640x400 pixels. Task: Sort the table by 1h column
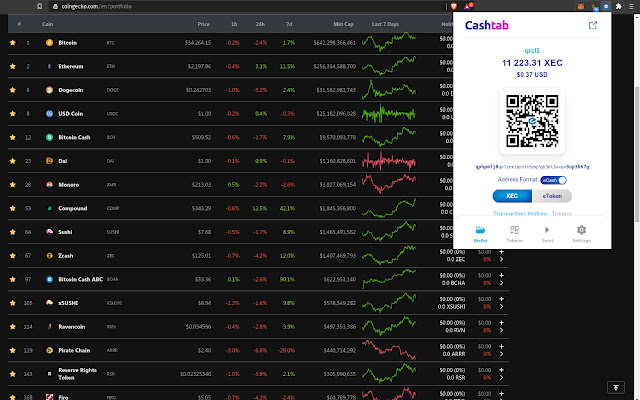[x=233, y=24]
